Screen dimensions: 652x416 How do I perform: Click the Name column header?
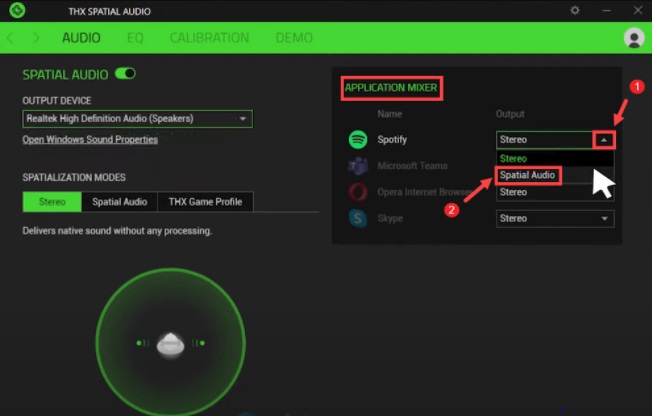point(390,114)
